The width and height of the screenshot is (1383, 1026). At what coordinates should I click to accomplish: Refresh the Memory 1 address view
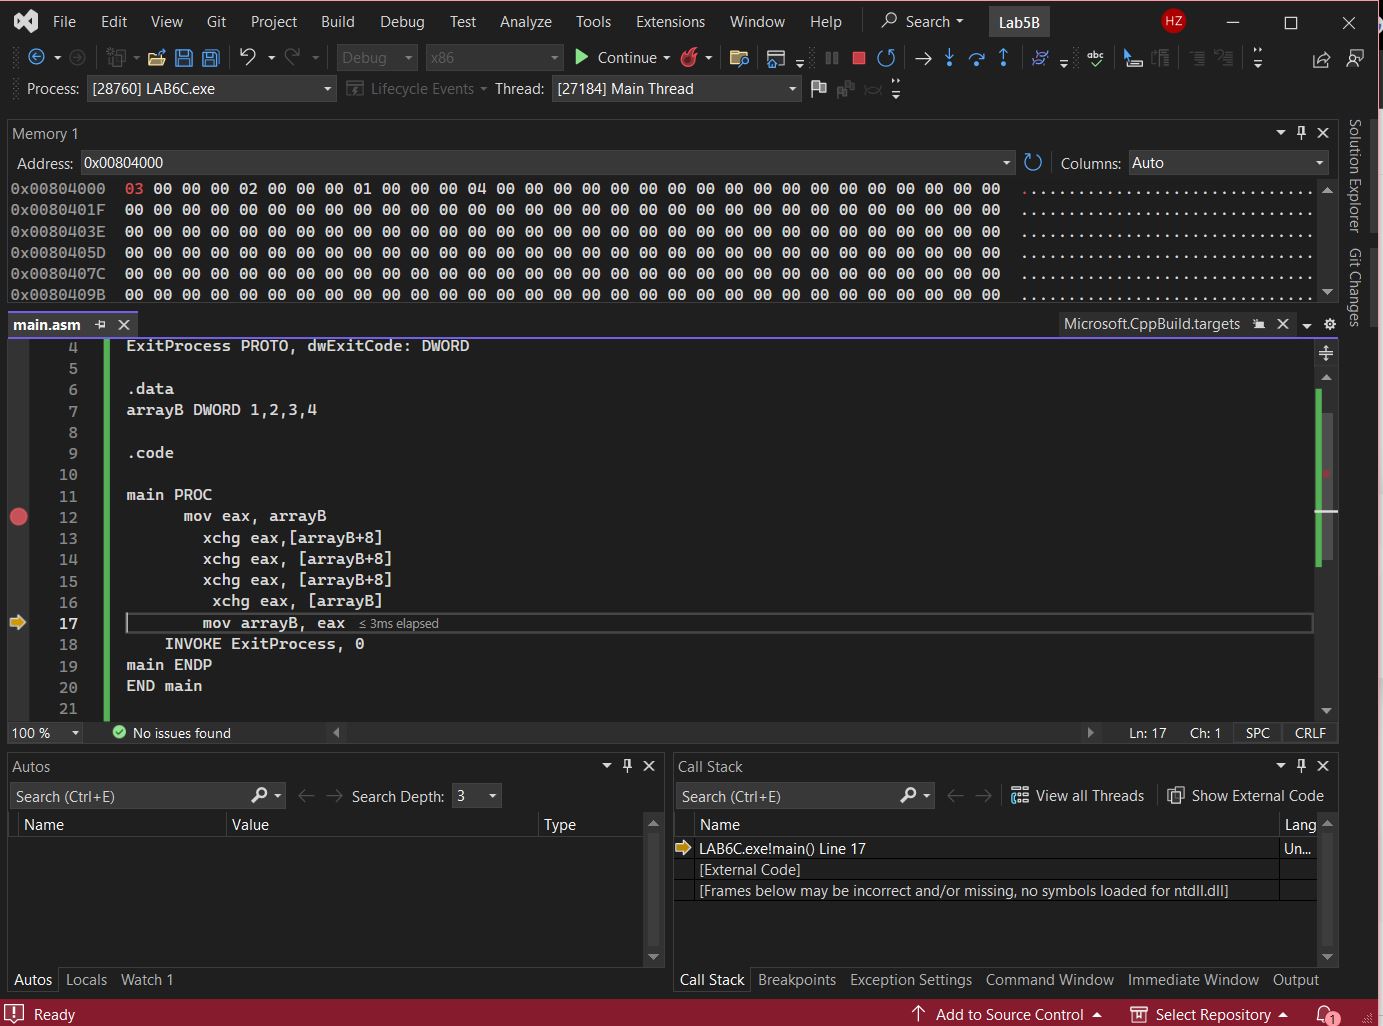tap(1033, 163)
